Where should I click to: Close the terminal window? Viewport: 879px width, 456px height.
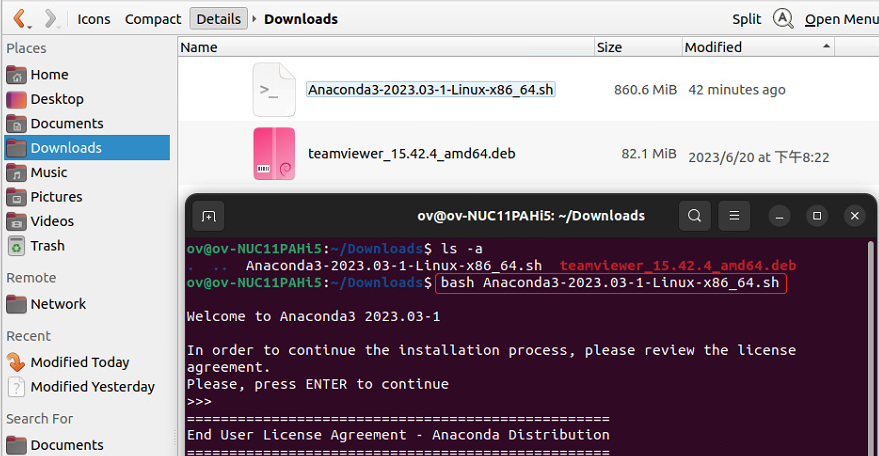854,216
